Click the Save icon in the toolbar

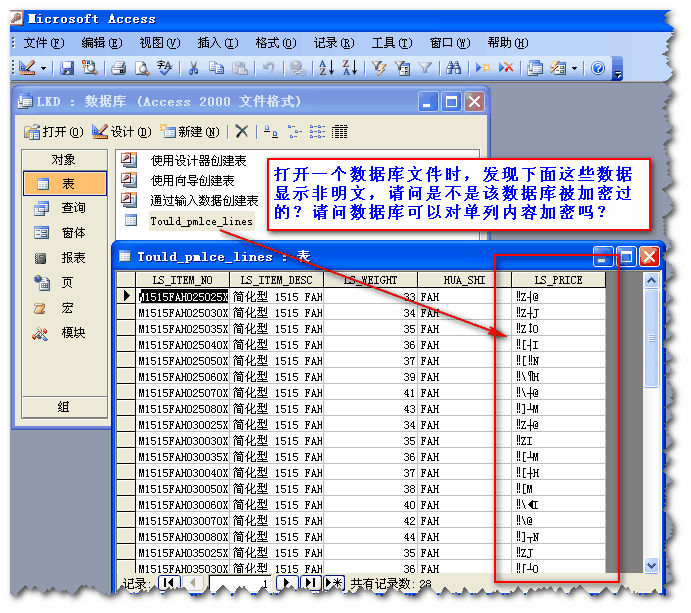[x=67, y=68]
